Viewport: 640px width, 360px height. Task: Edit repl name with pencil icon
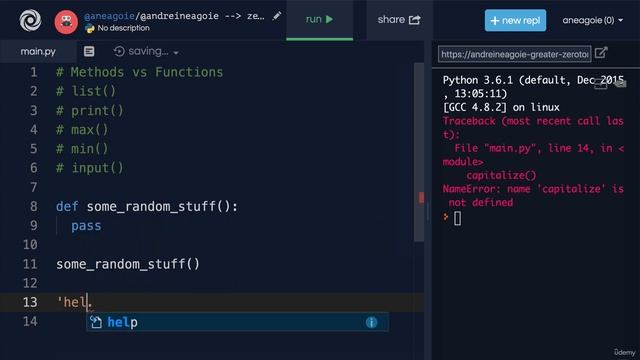click(277, 16)
